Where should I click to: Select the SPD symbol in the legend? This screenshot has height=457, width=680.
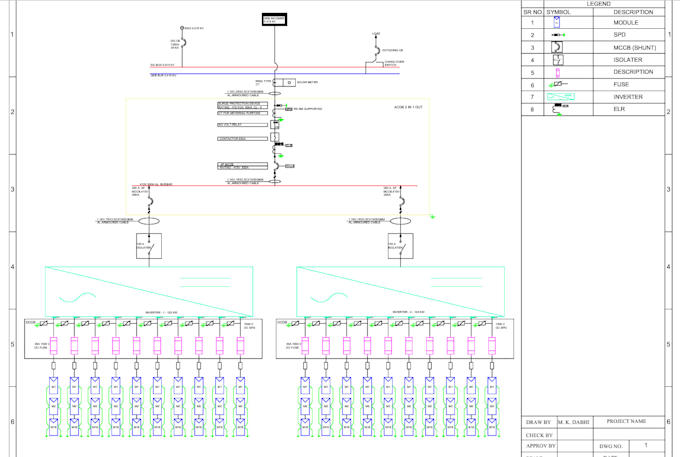[x=558, y=35]
